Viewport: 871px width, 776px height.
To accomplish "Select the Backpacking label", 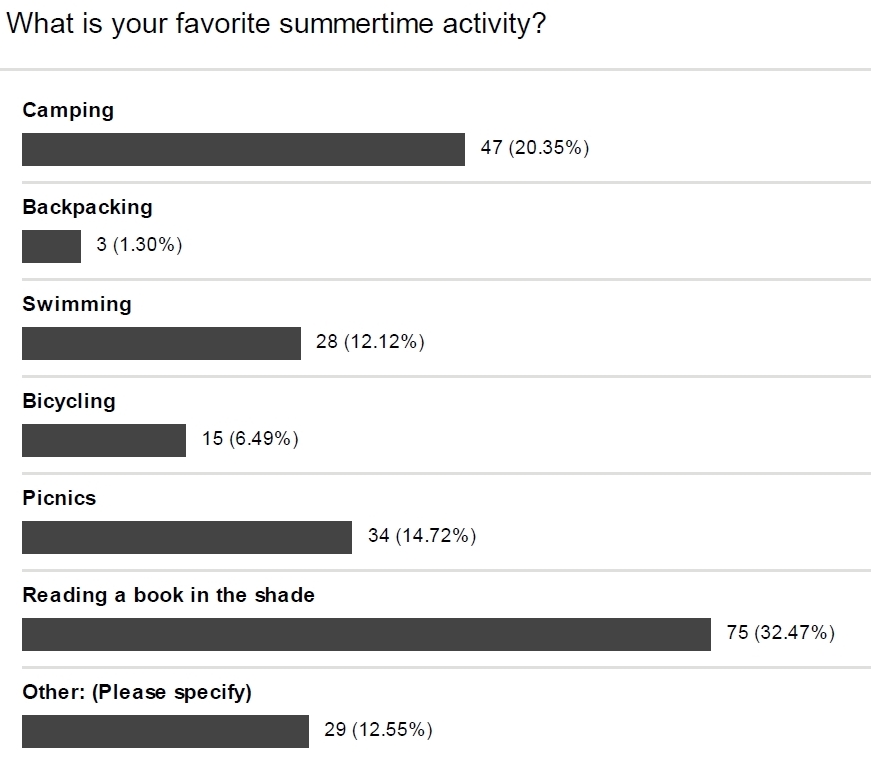I will (87, 208).
